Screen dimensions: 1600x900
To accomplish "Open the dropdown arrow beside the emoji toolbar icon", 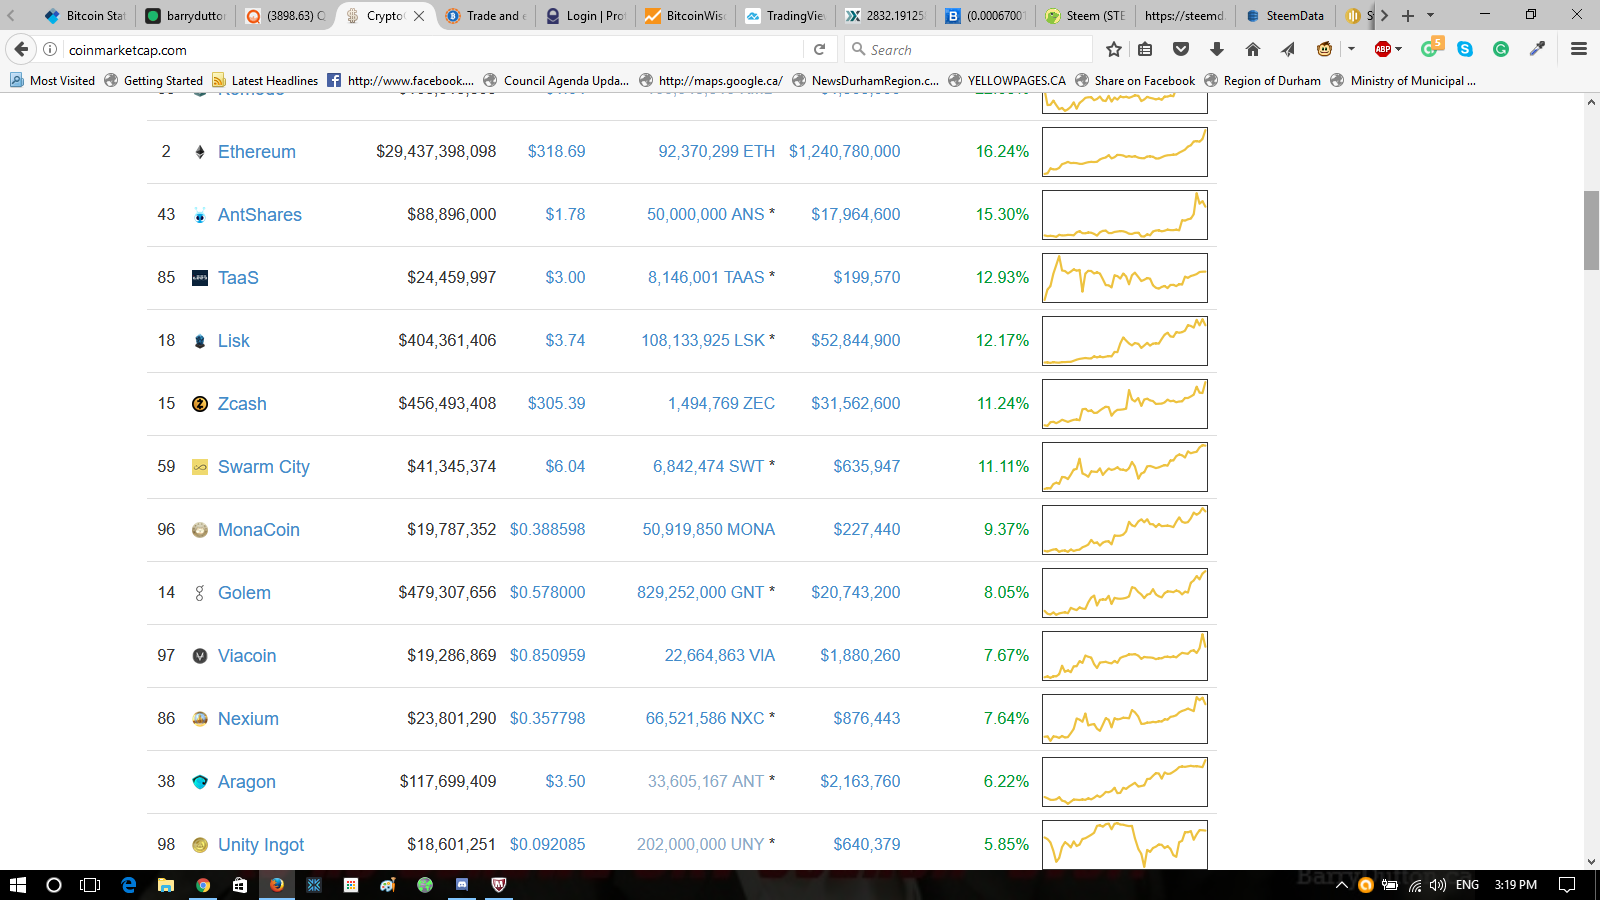I will pos(1351,49).
